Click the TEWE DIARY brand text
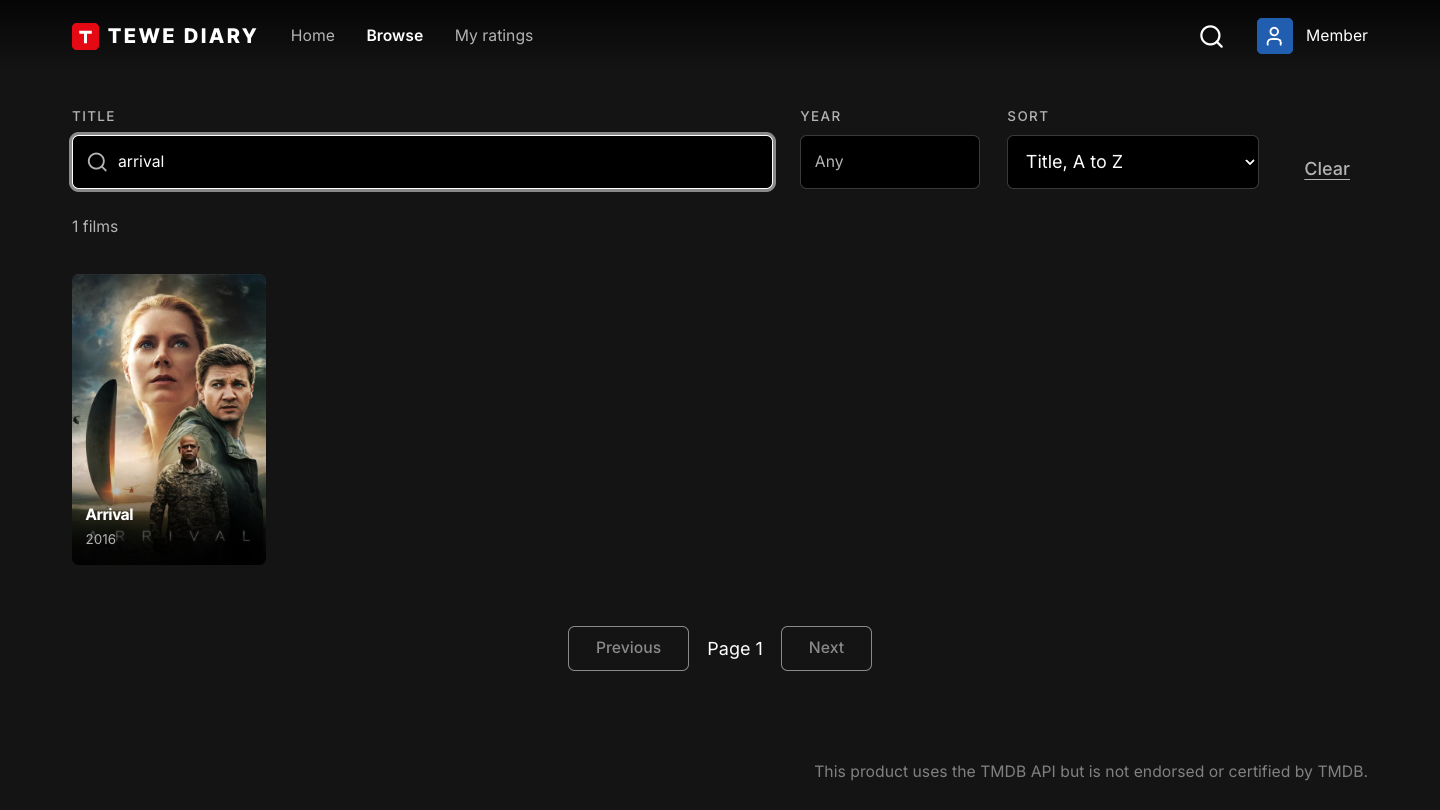 (x=182, y=36)
